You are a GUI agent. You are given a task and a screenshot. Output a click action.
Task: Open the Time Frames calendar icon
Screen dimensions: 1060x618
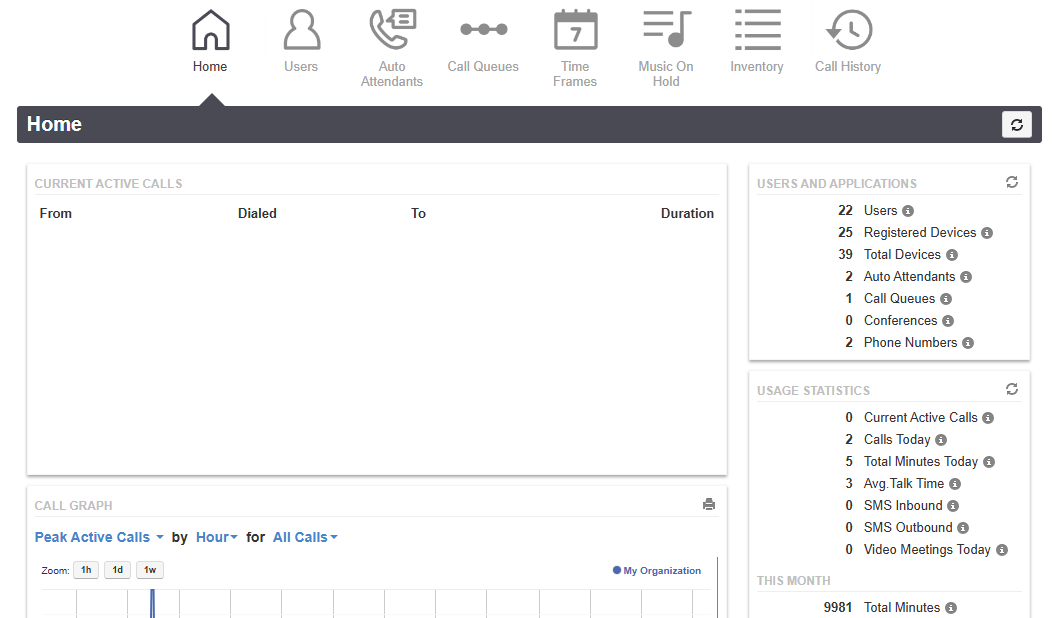coord(575,31)
